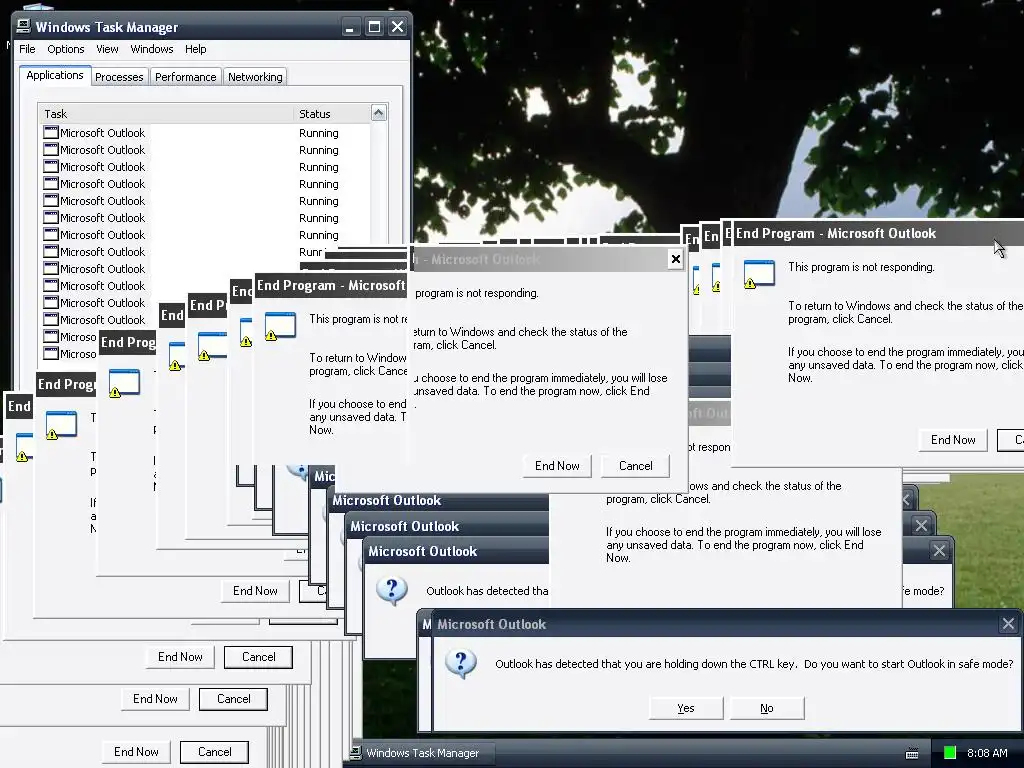1024x768 pixels.
Task: Switch to the Performance tab
Action: [185, 77]
